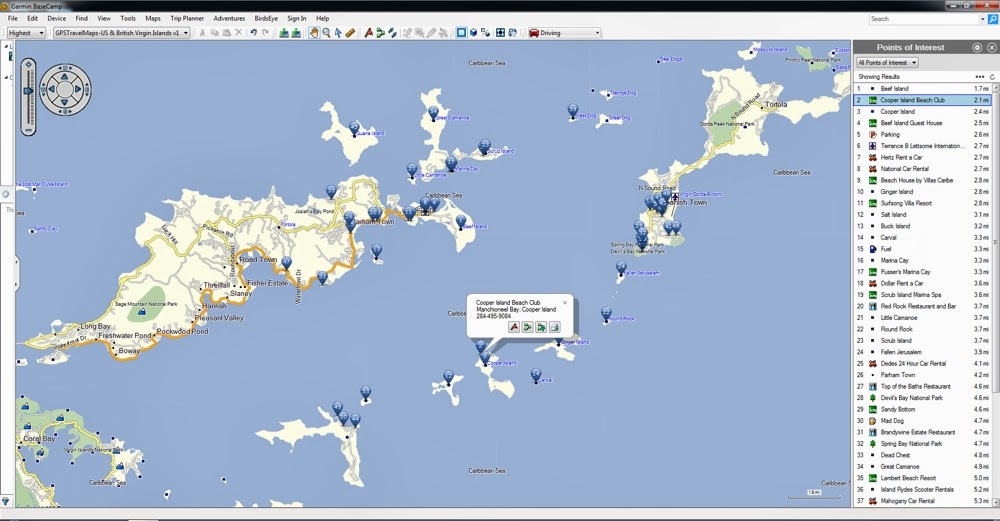Click the Undo arrow in toolbar

[254, 33]
